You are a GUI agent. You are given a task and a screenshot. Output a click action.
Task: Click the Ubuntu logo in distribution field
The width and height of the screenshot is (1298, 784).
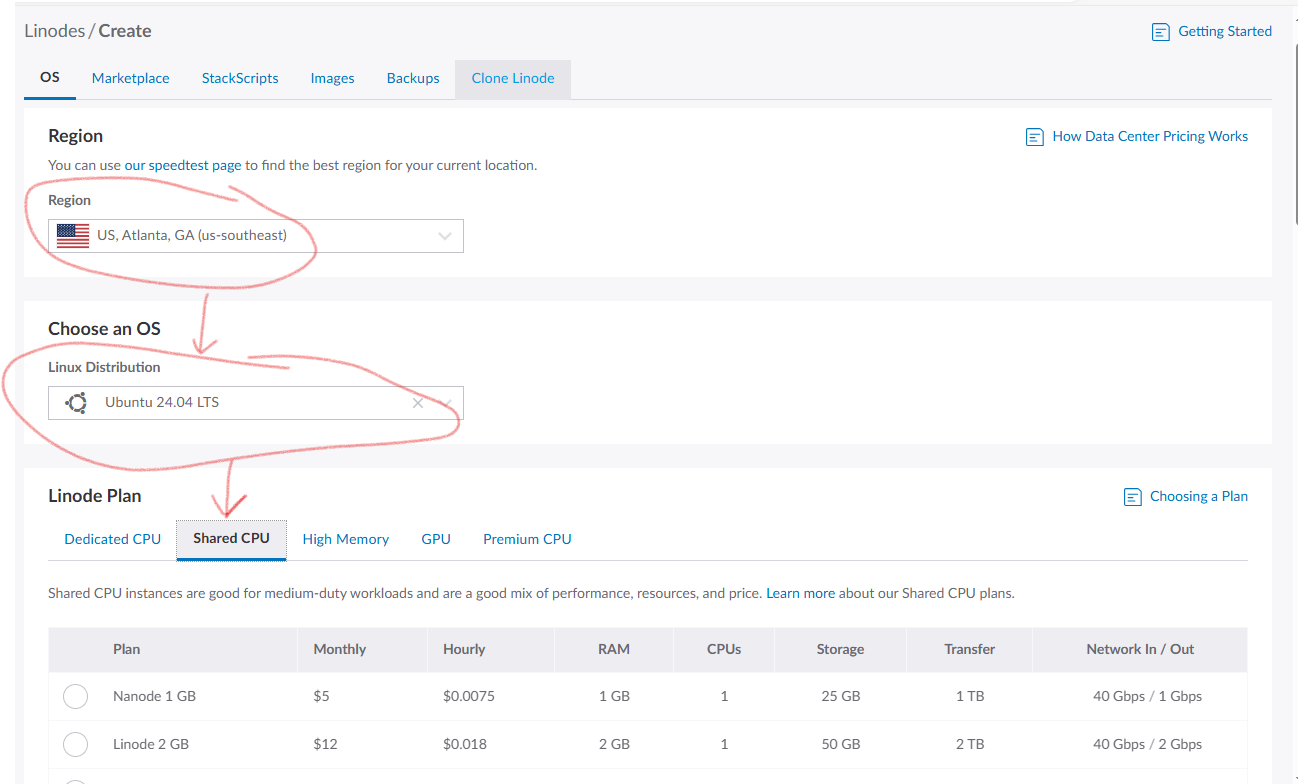pos(75,403)
